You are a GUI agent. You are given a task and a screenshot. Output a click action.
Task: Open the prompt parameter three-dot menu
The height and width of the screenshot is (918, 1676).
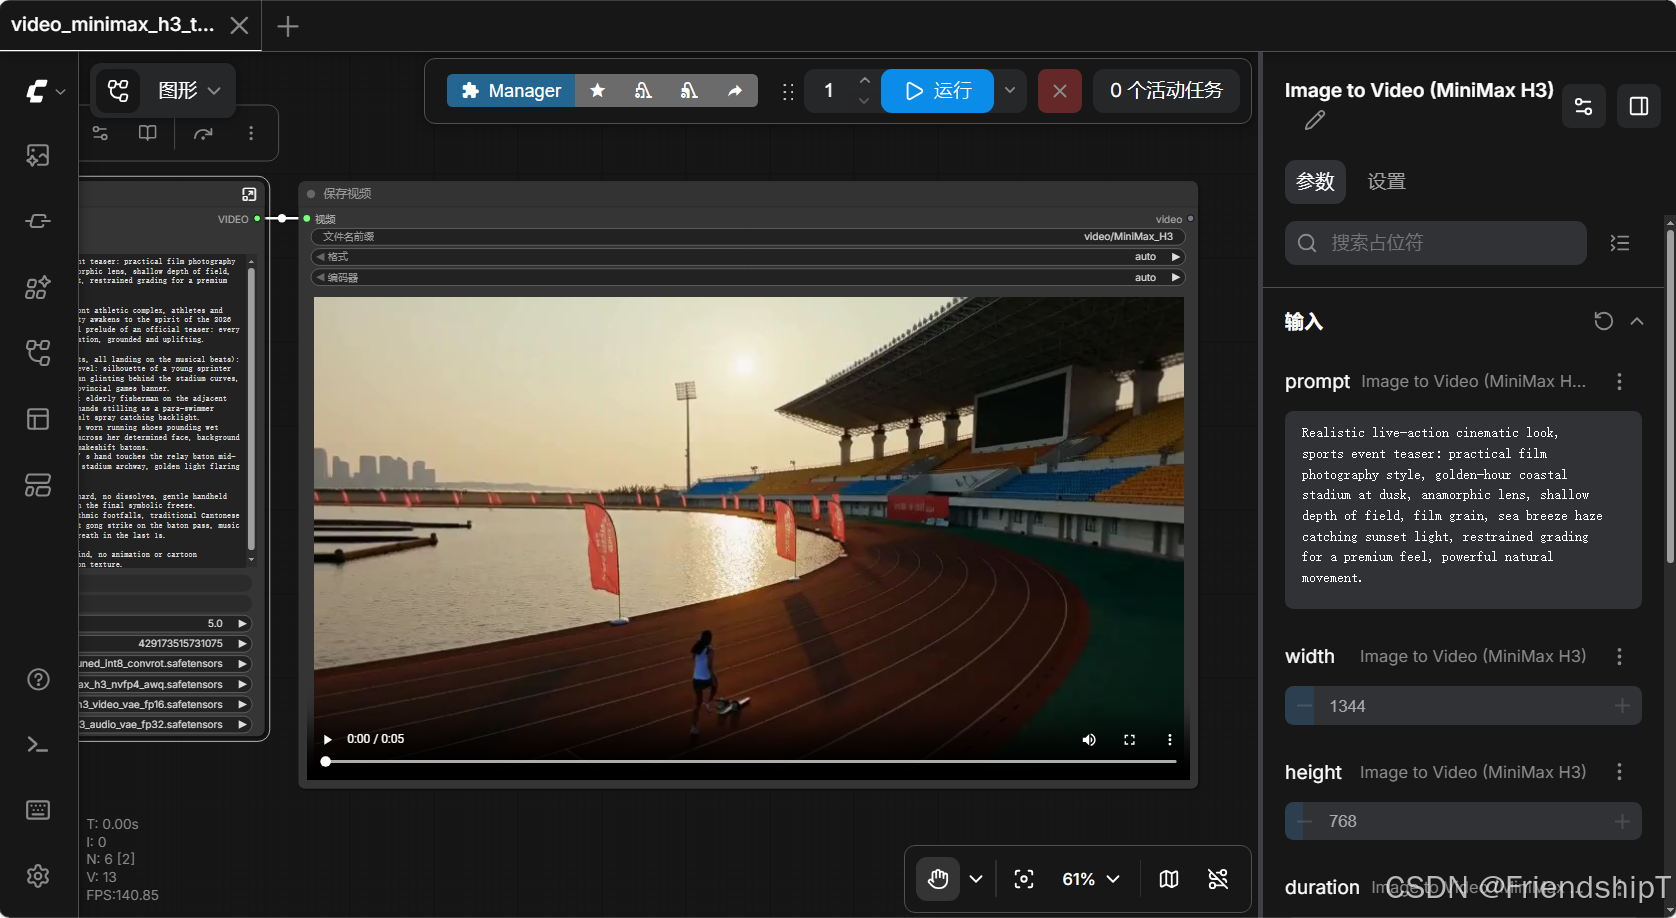(1619, 381)
